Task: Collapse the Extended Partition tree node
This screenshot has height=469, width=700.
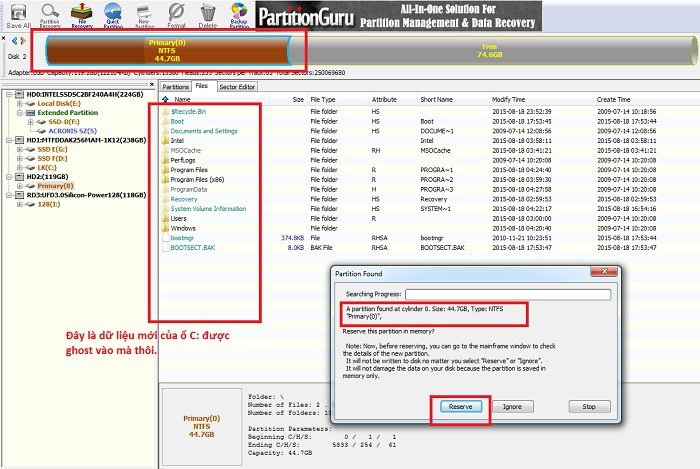Action: [x=20, y=112]
